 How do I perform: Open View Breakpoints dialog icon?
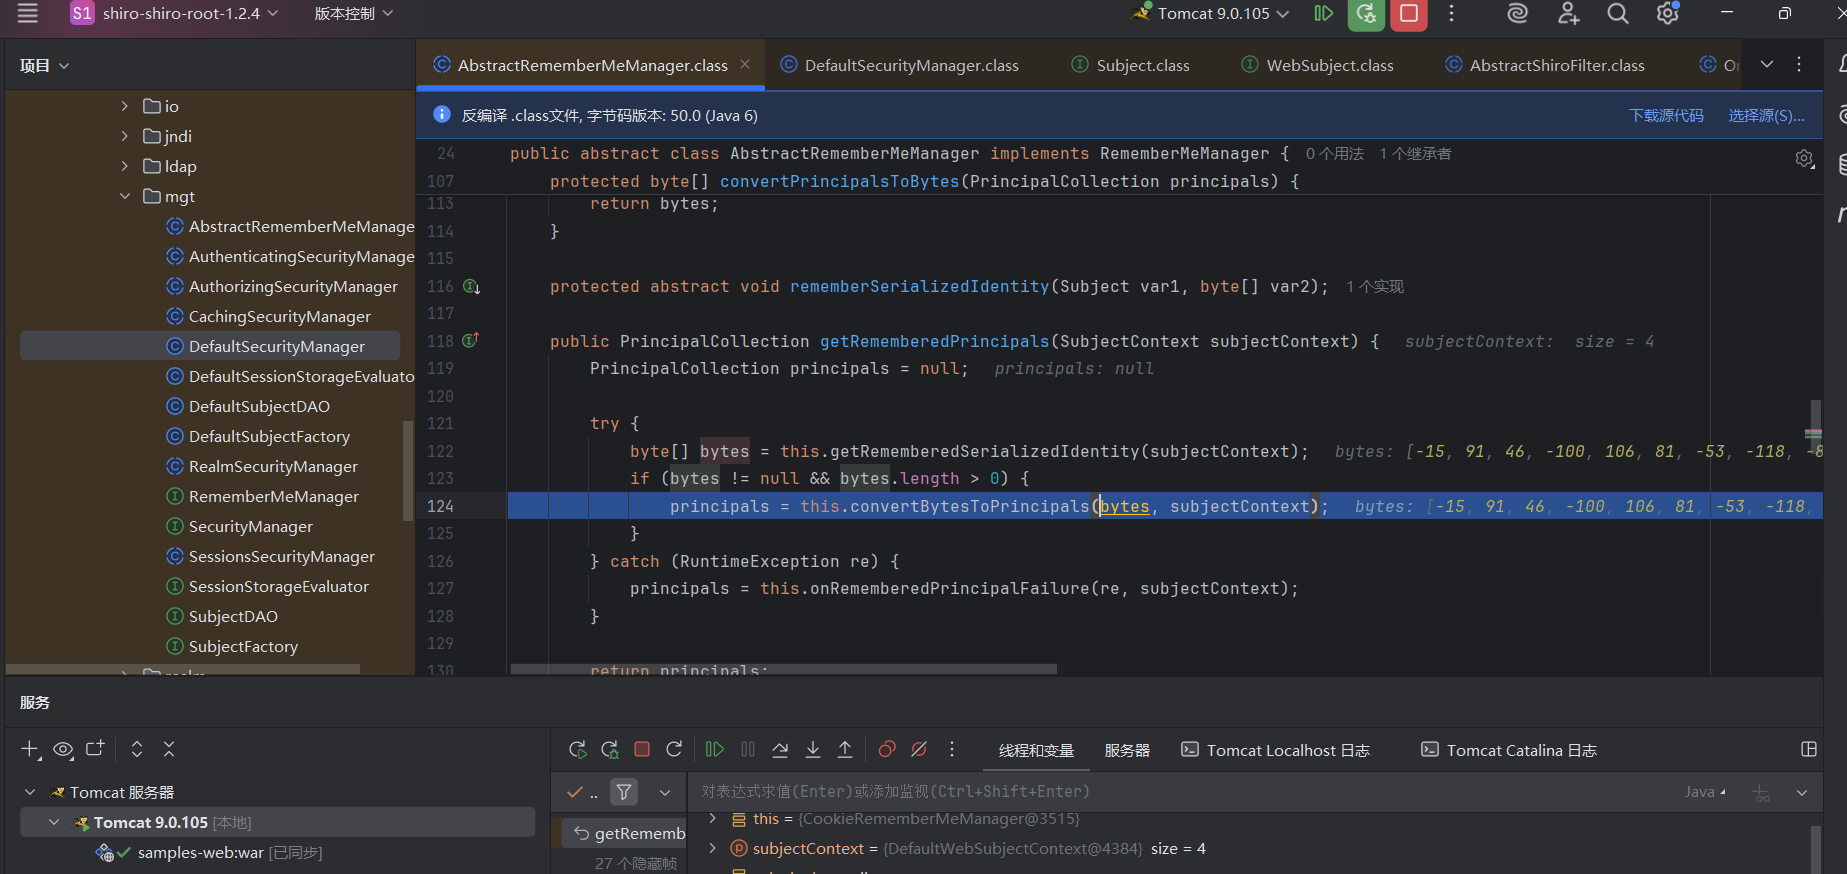pos(887,750)
